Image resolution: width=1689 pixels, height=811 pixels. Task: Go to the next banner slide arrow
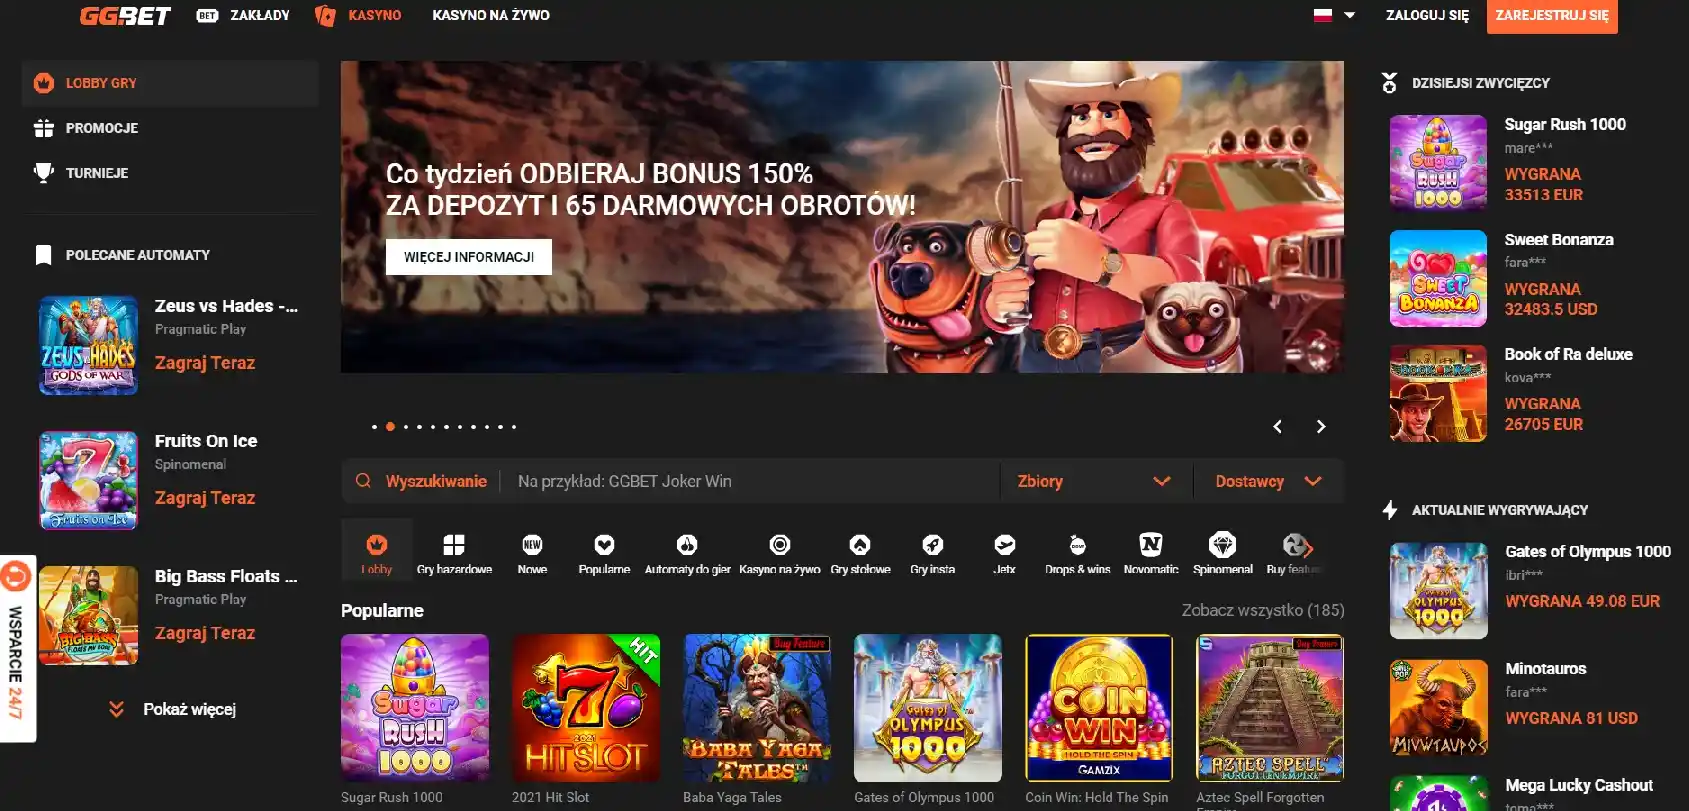pos(1320,427)
